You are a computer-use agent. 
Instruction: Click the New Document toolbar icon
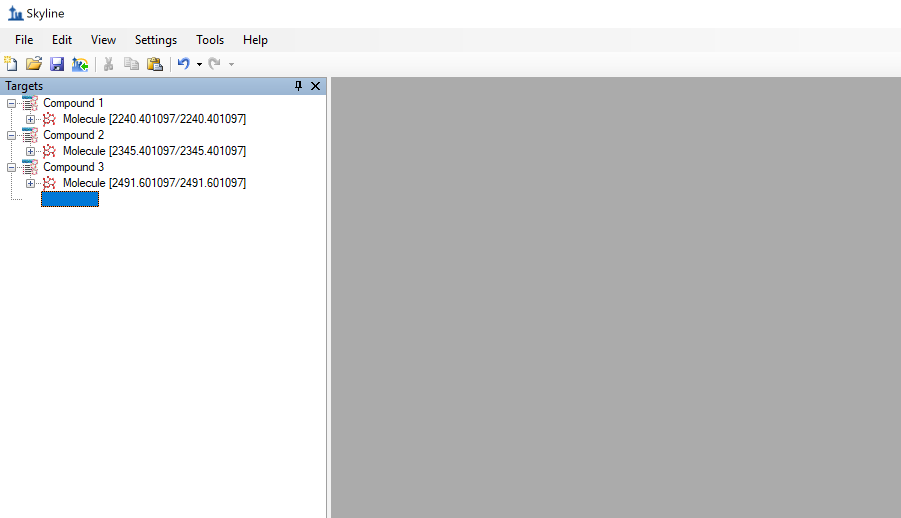[x=11, y=64]
